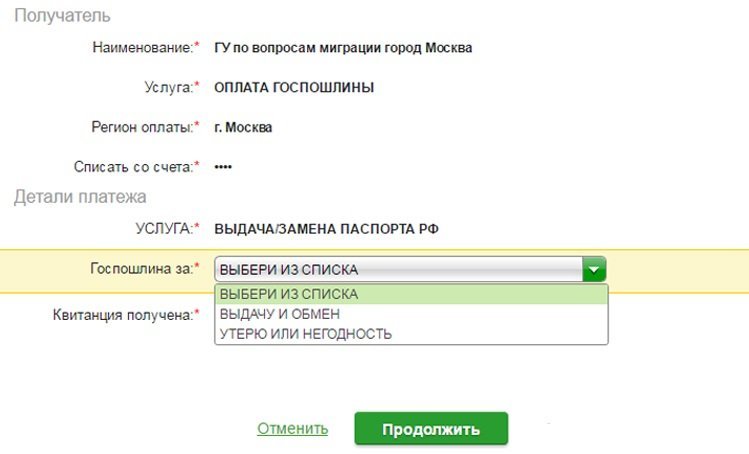Click the 'г. Москва' region value
Image resolution: width=749 pixels, height=454 pixels.
point(243,127)
